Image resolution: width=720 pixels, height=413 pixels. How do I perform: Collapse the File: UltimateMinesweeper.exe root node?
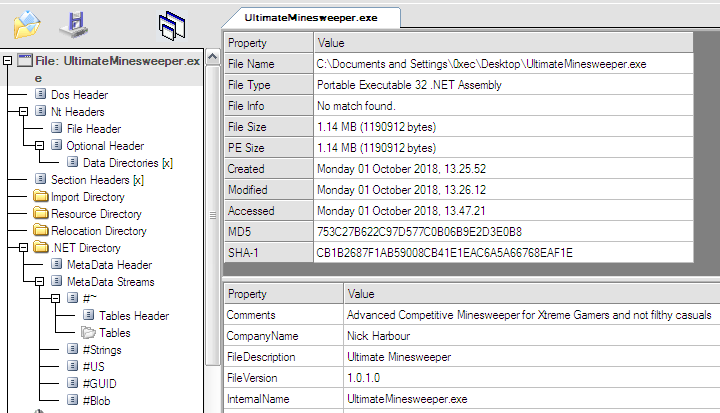click(7, 61)
